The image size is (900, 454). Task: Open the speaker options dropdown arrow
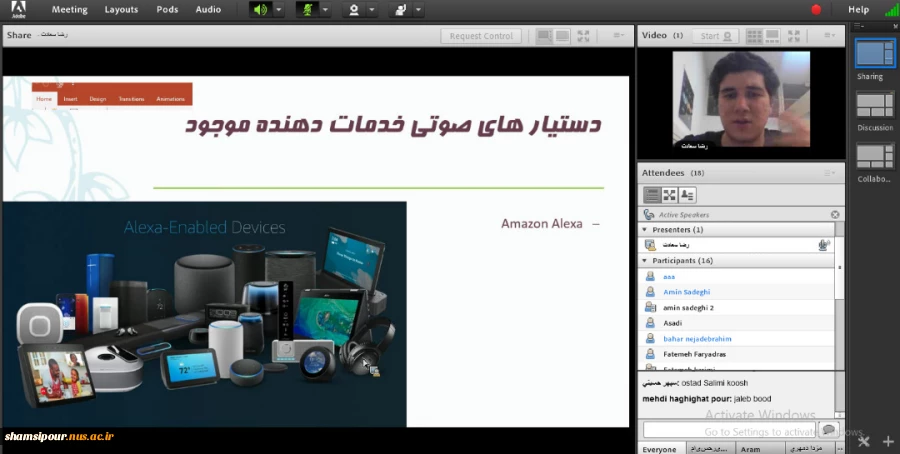point(278,10)
